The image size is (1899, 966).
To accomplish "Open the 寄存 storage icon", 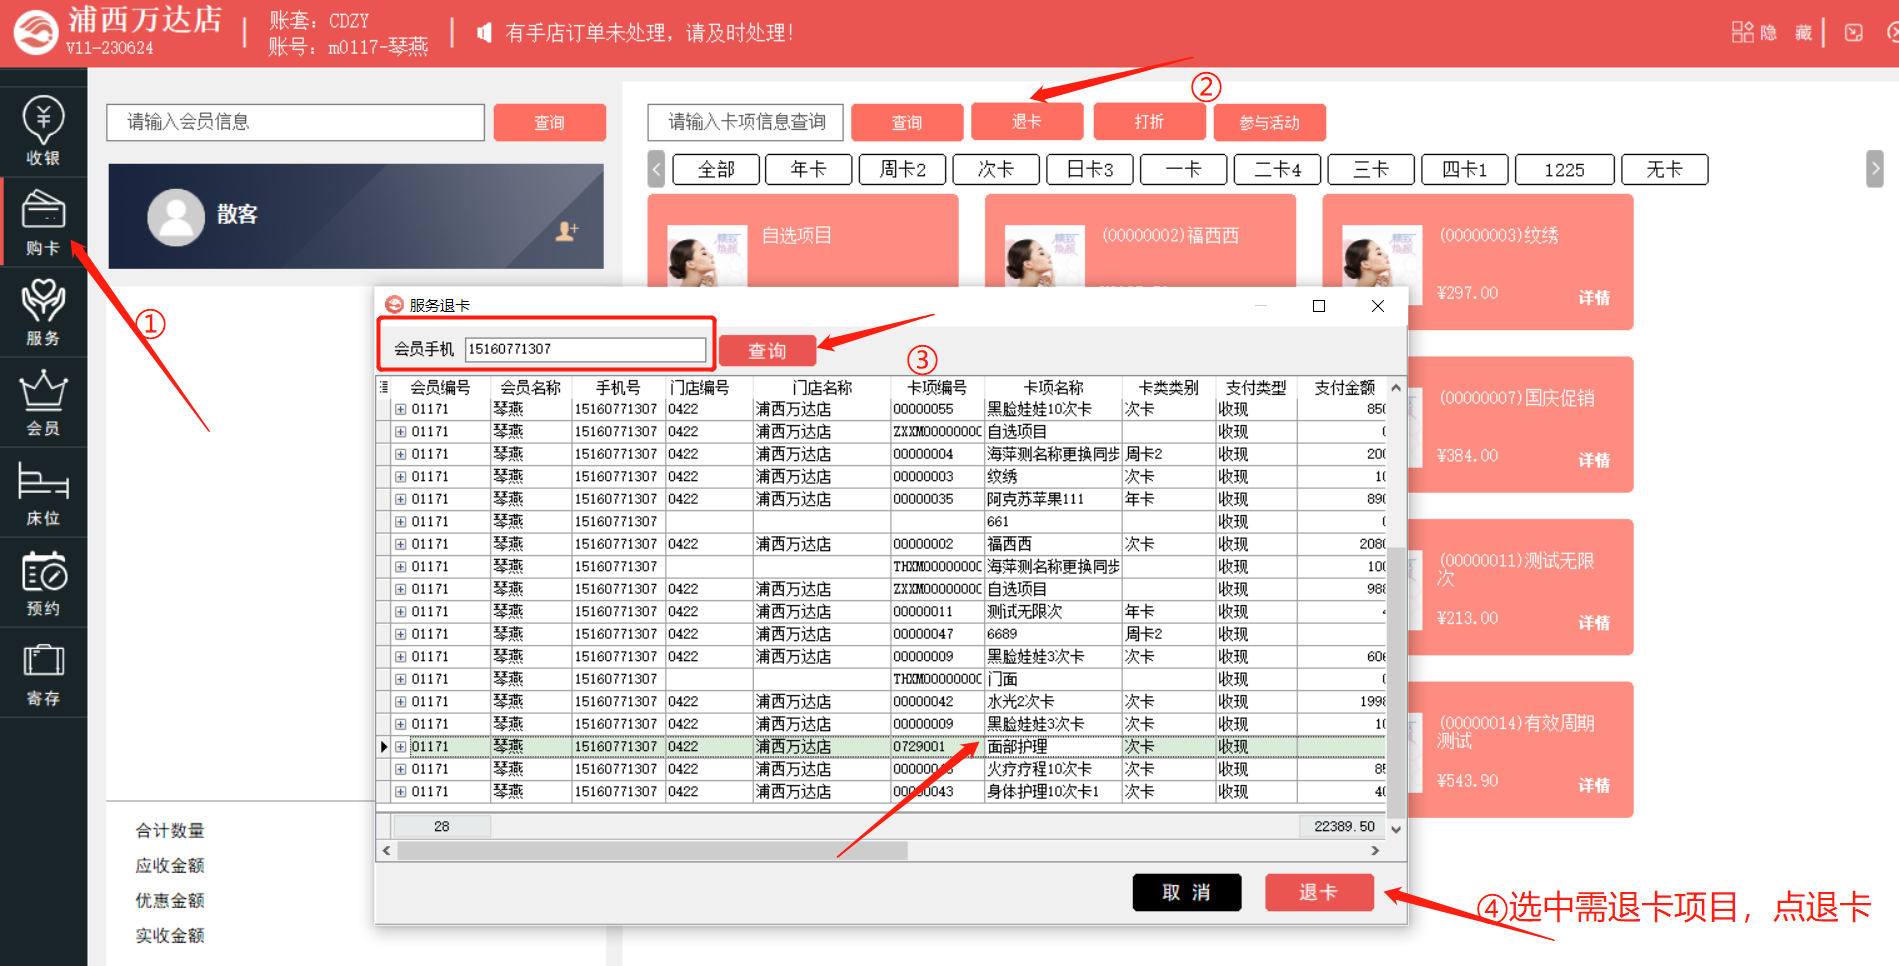I will click(x=43, y=674).
